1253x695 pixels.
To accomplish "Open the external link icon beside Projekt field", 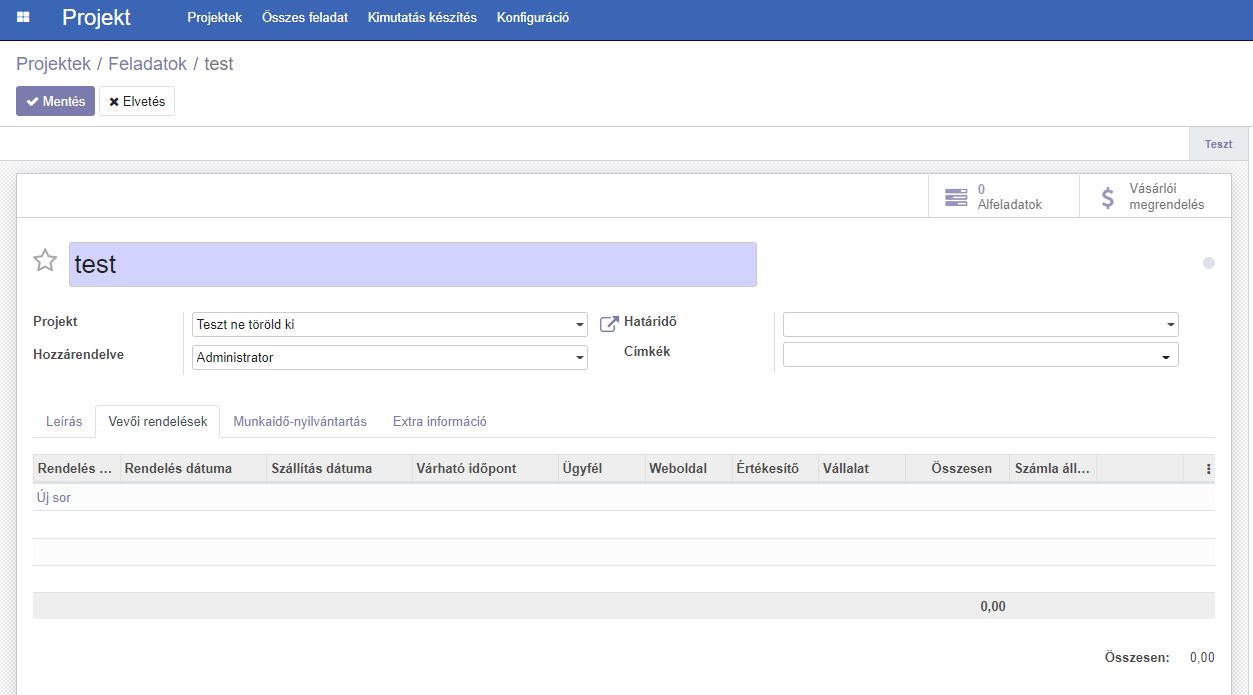I will [609, 324].
